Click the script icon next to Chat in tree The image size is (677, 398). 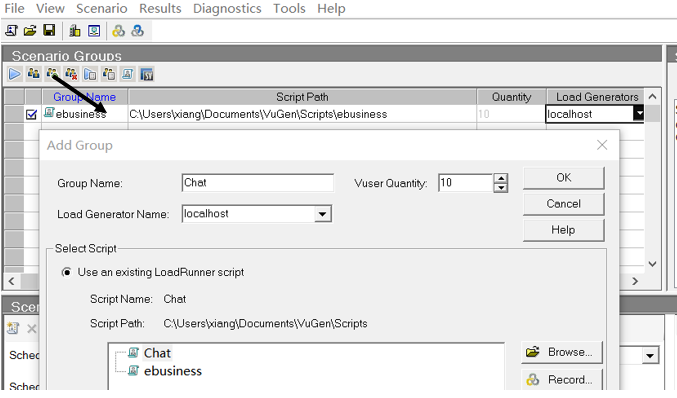click(134, 353)
